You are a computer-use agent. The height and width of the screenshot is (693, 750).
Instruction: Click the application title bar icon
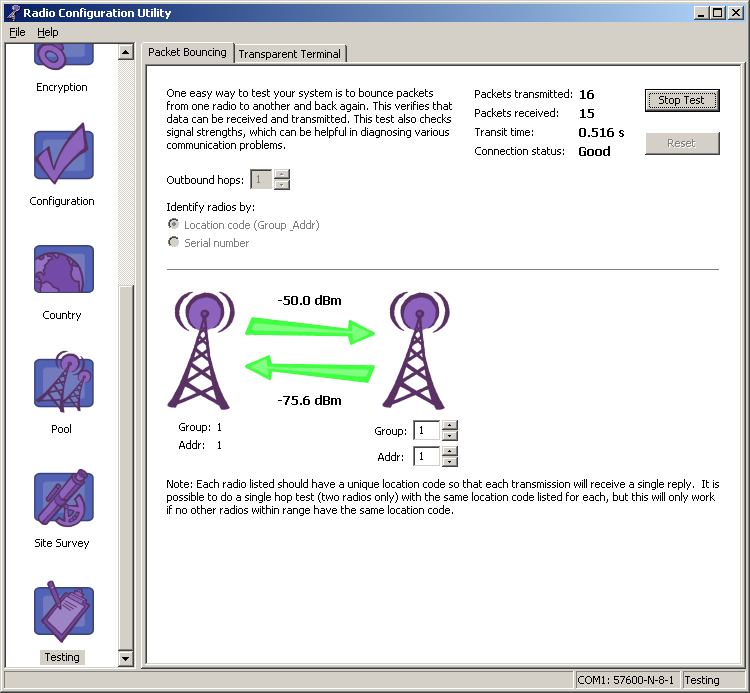tap(13, 12)
